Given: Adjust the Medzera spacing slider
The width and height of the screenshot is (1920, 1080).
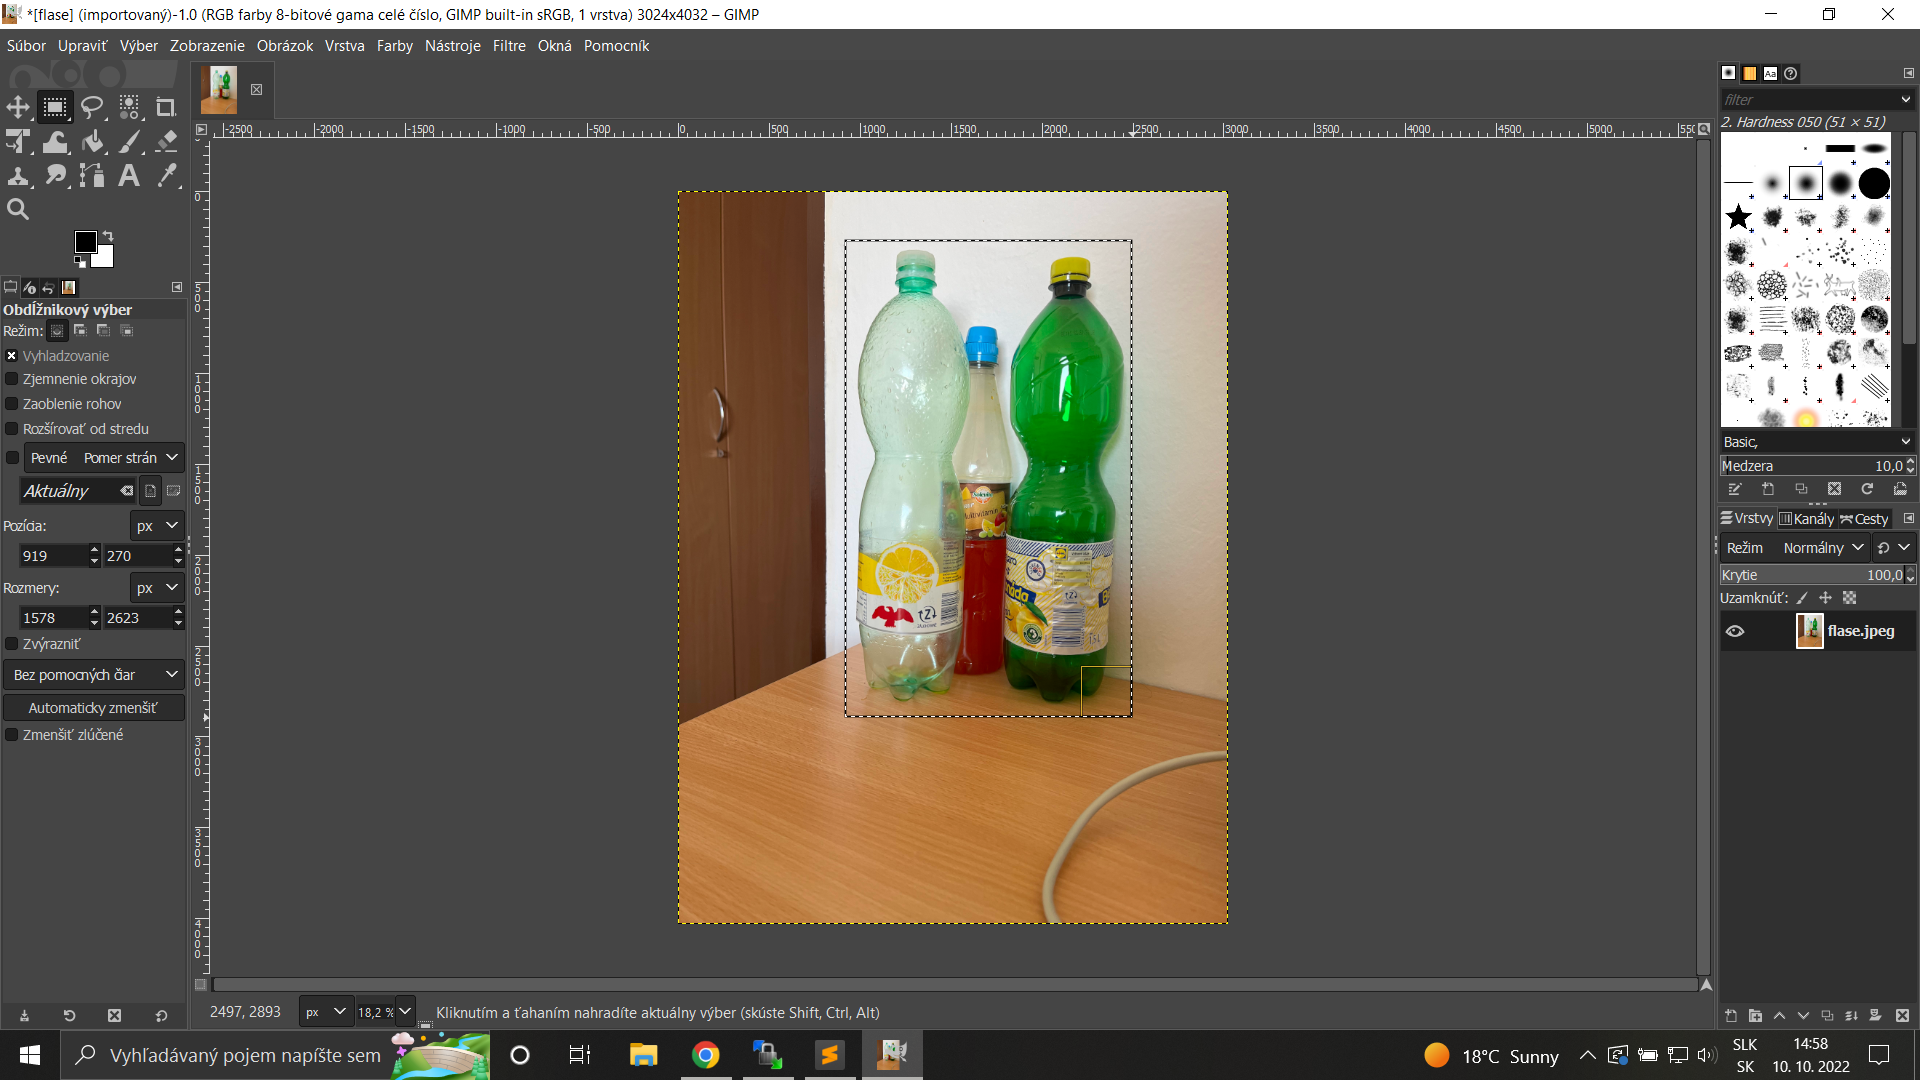Looking at the screenshot, I should [x=1812, y=466].
